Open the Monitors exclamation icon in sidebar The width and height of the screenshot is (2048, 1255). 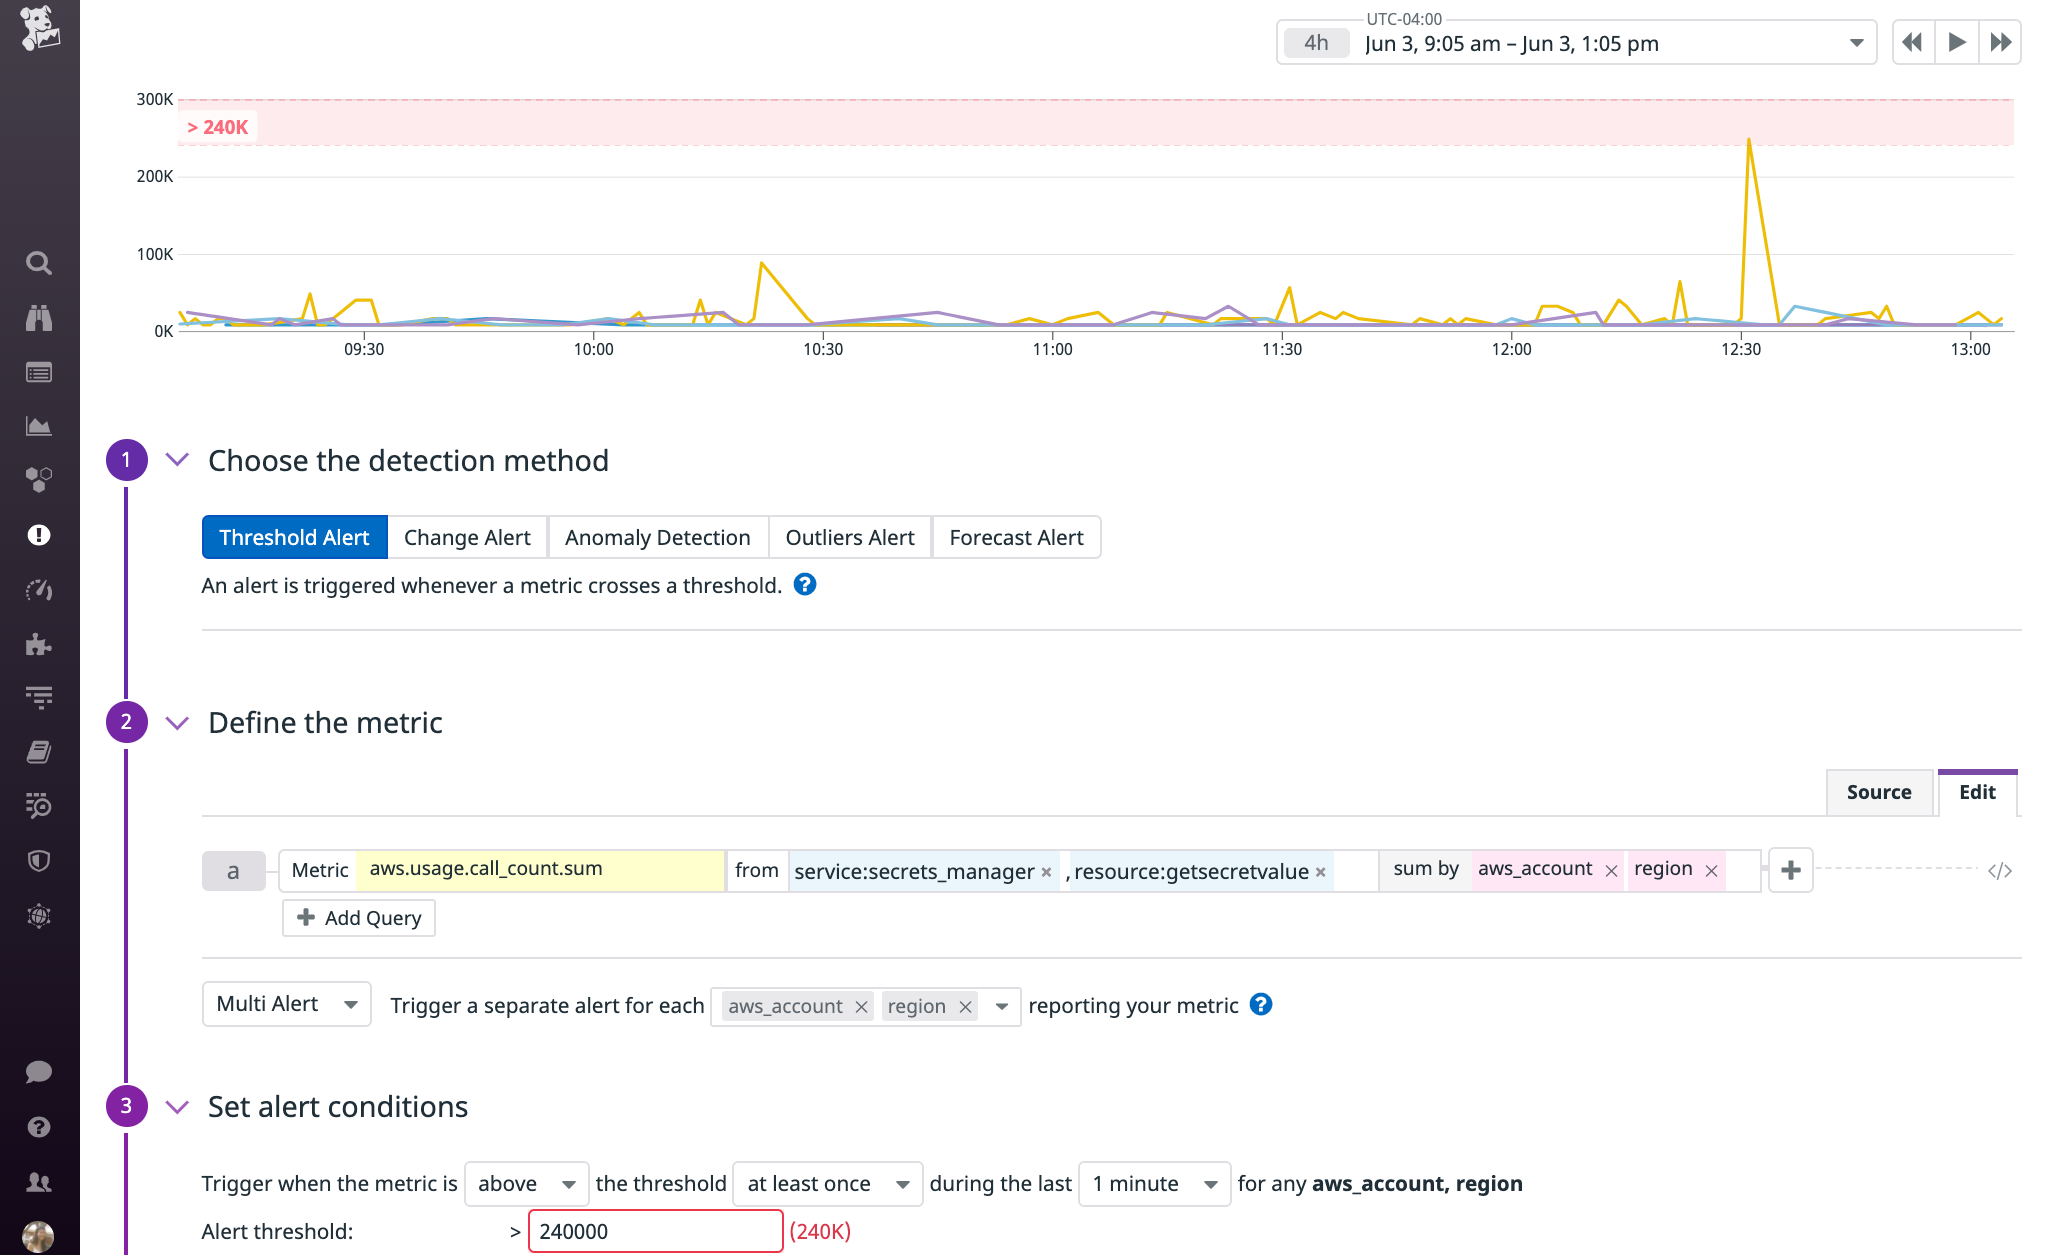click(39, 534)
